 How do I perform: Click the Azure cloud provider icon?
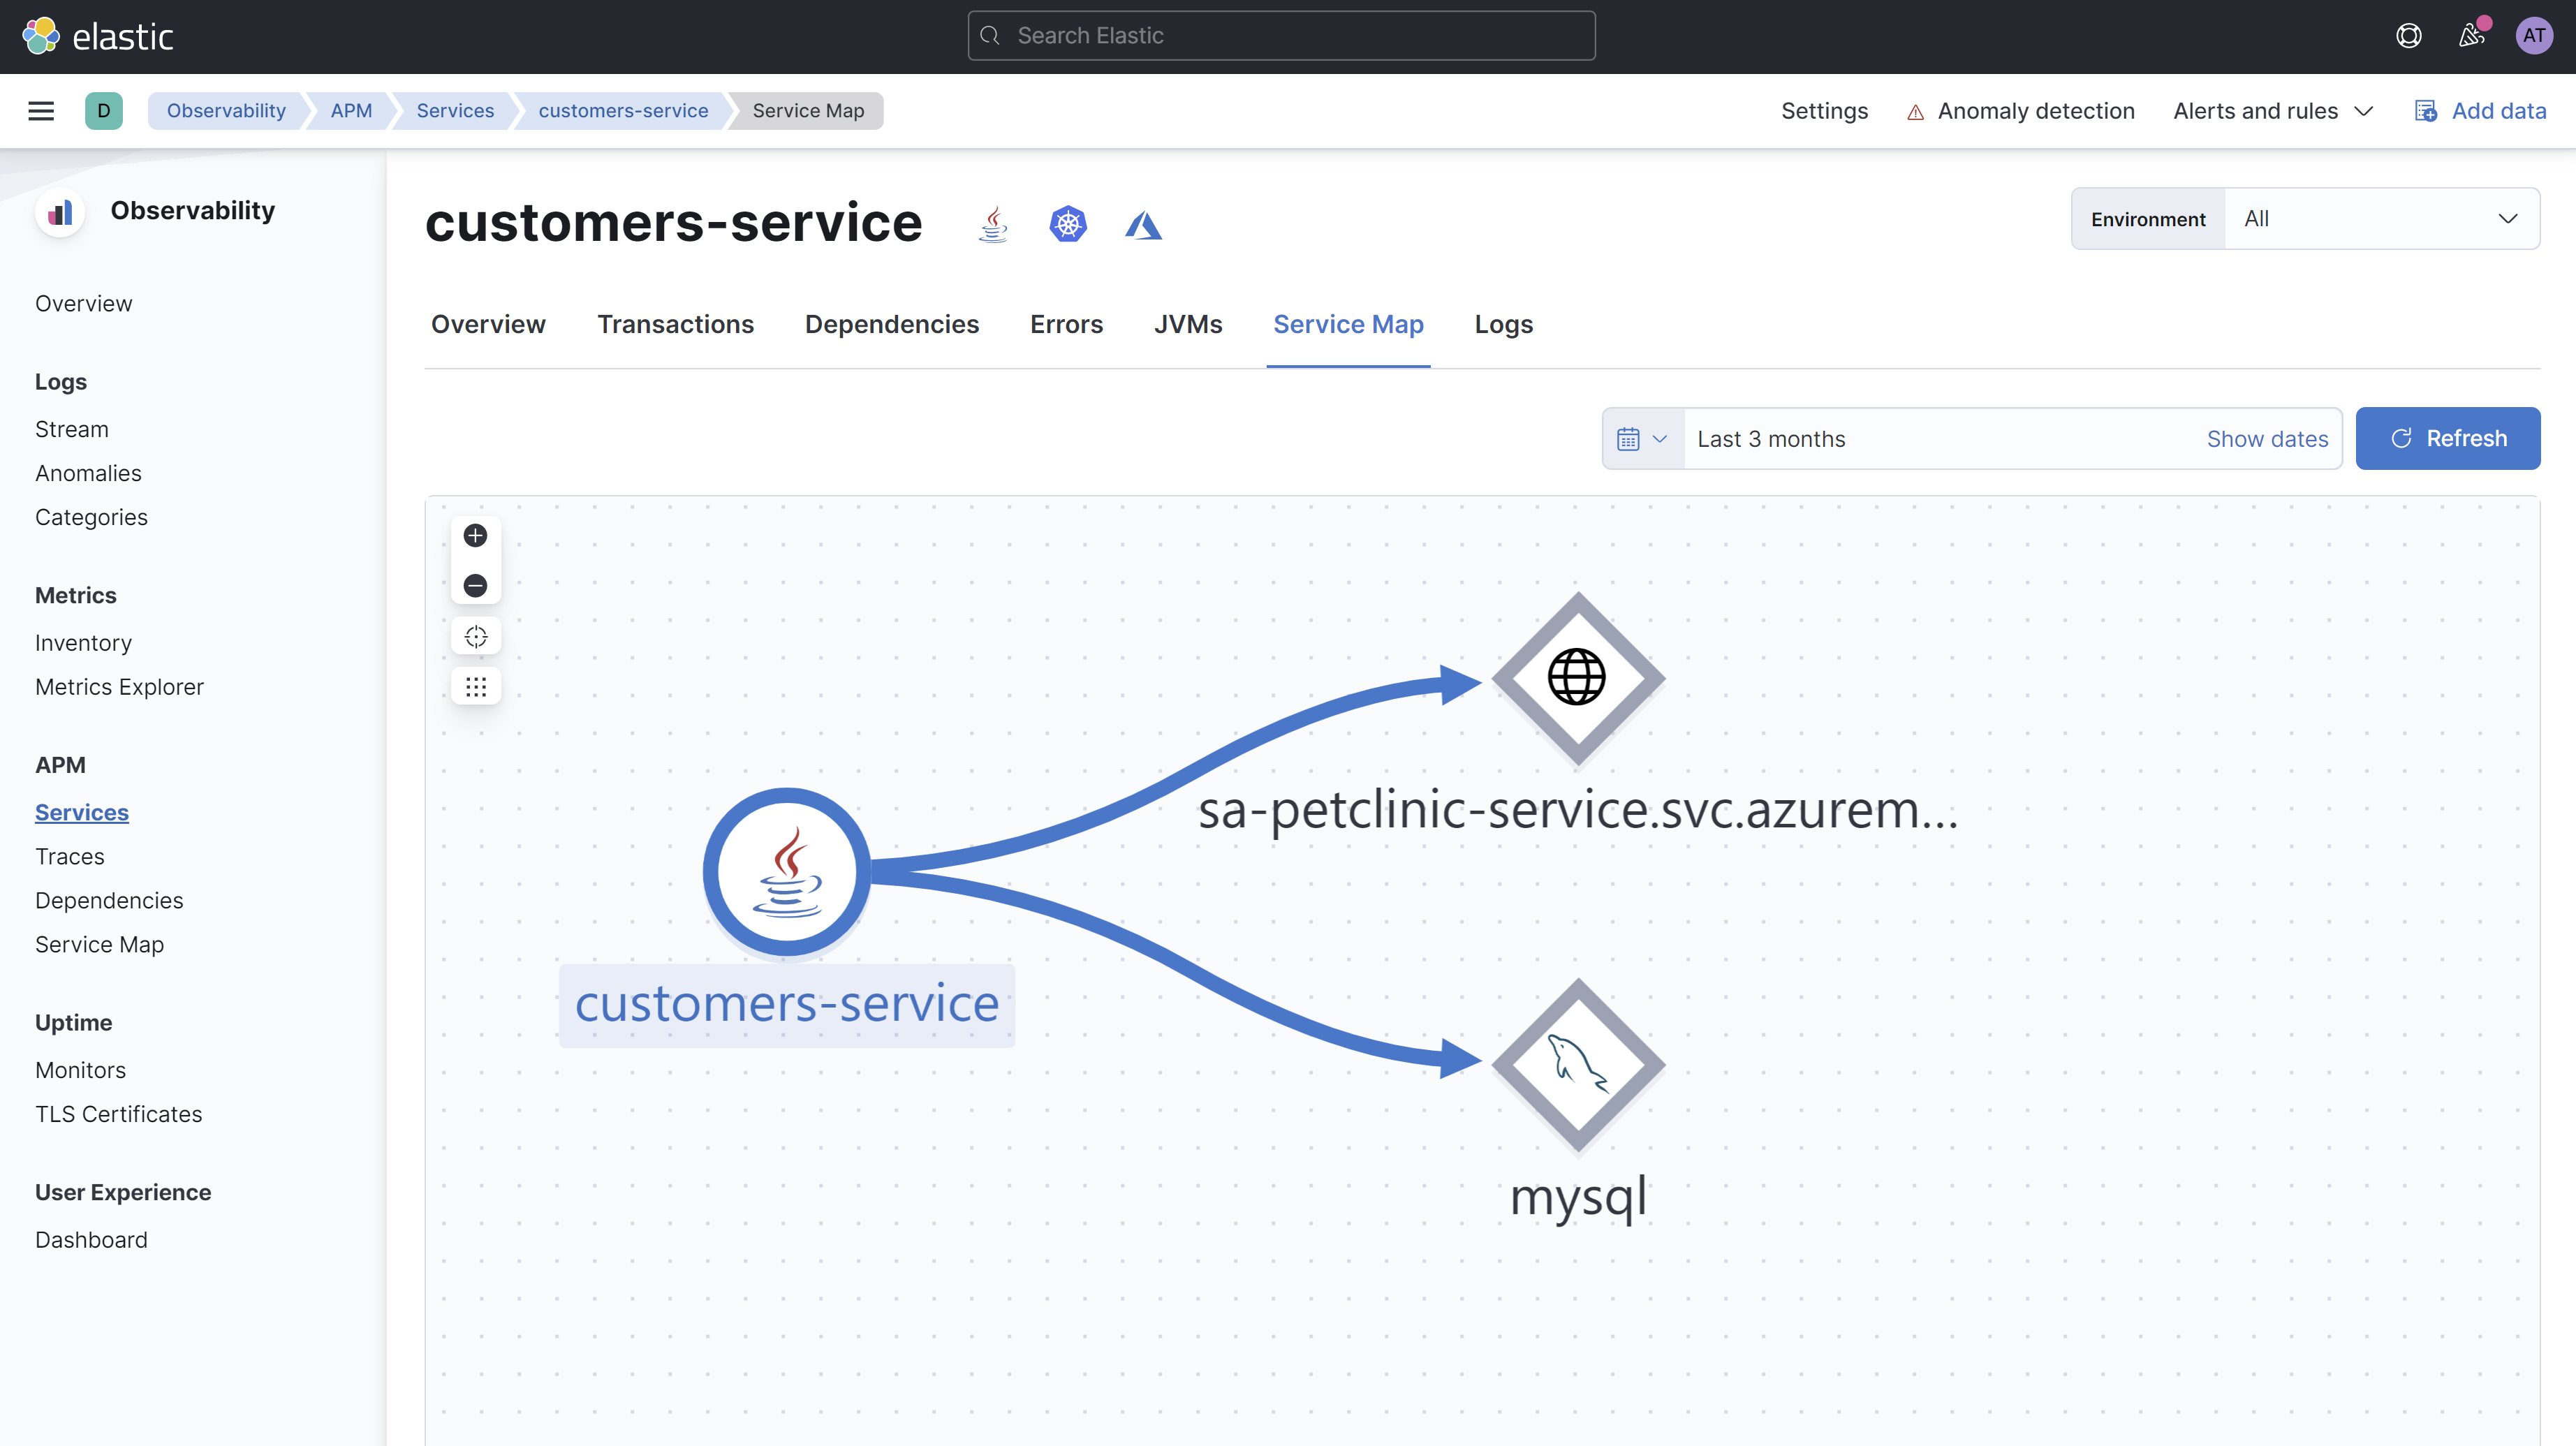(x=1143, y=224)
